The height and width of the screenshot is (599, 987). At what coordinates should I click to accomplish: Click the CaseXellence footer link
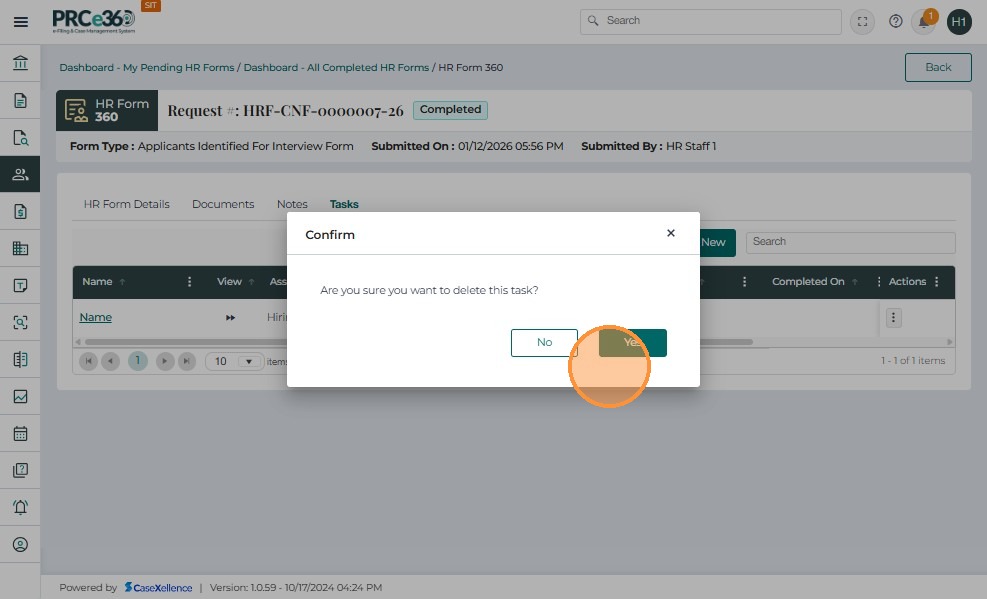(159, 588)
